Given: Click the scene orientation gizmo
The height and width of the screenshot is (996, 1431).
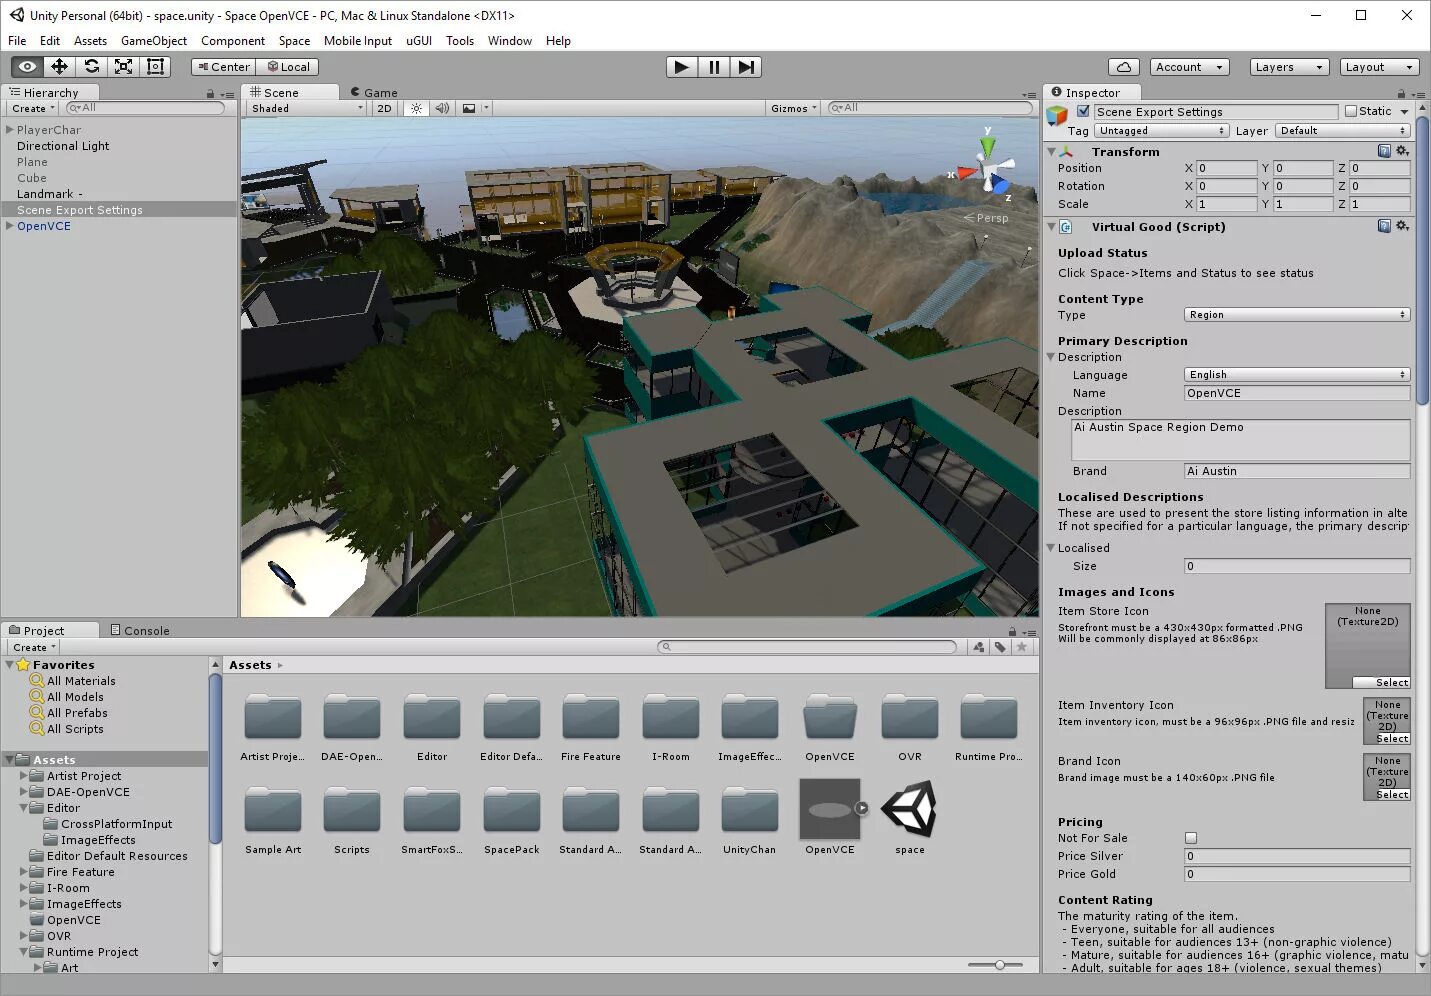Looking at the screenshot, I should 989,171.
